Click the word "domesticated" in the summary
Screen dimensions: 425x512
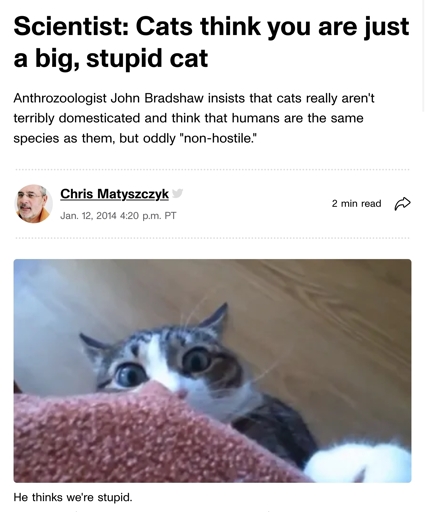[x=99, y=118]
